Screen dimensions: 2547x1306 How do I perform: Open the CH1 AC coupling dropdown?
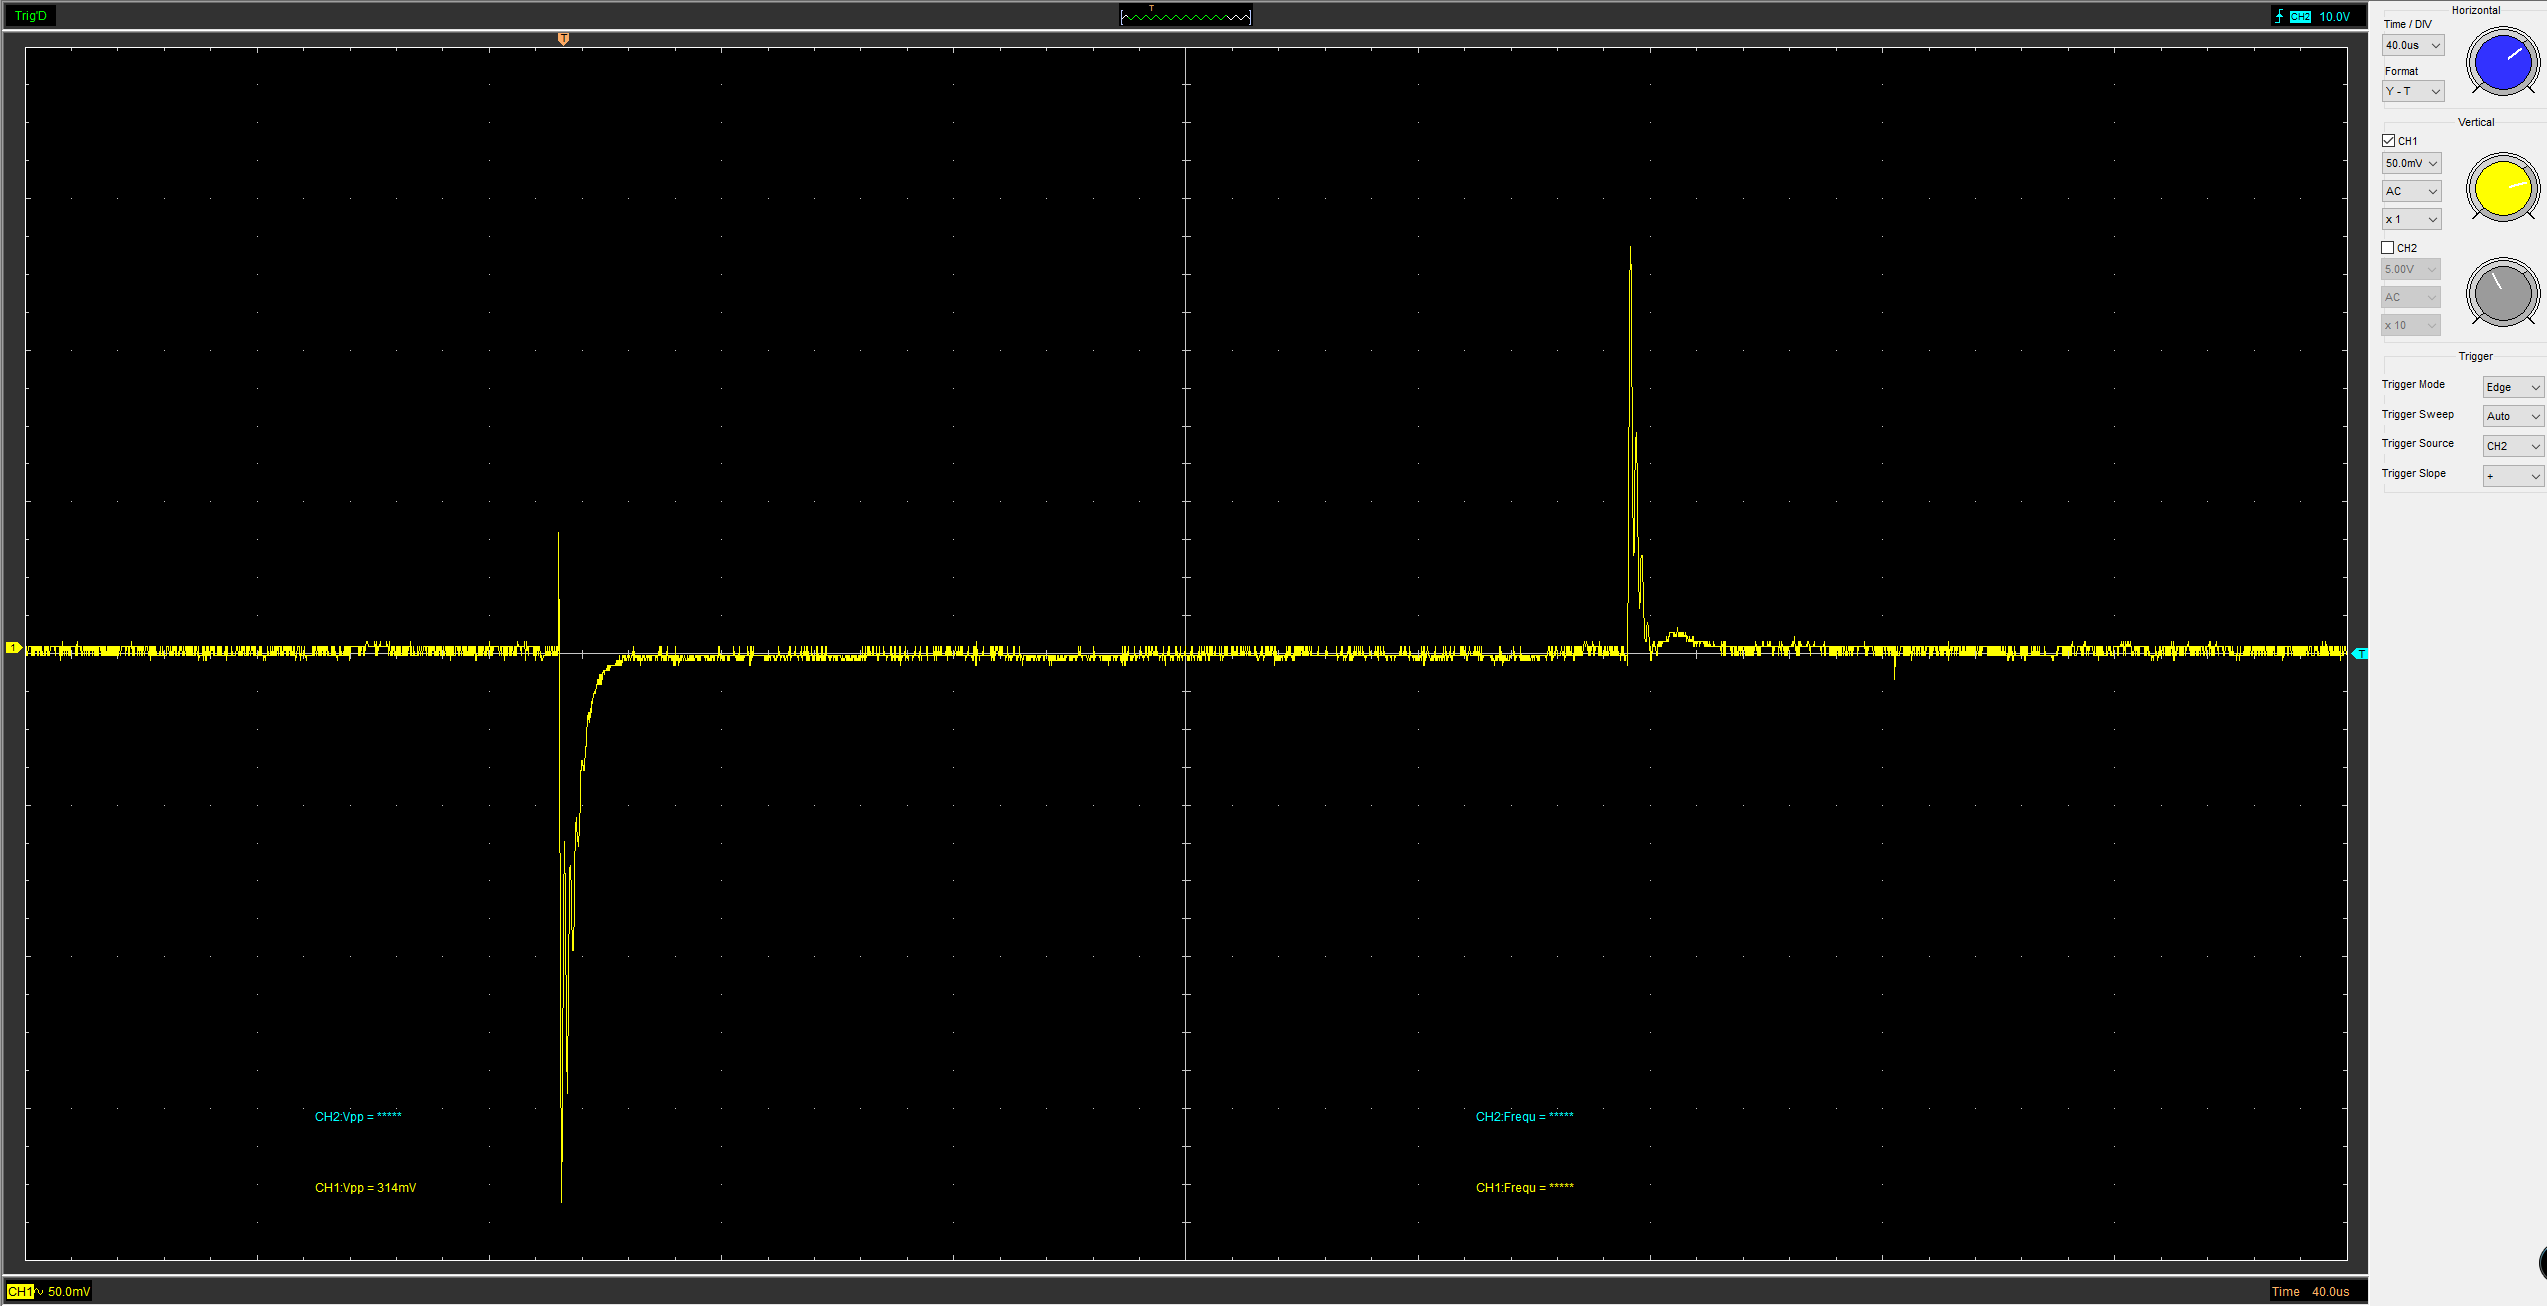click(x=2410, y=191)
